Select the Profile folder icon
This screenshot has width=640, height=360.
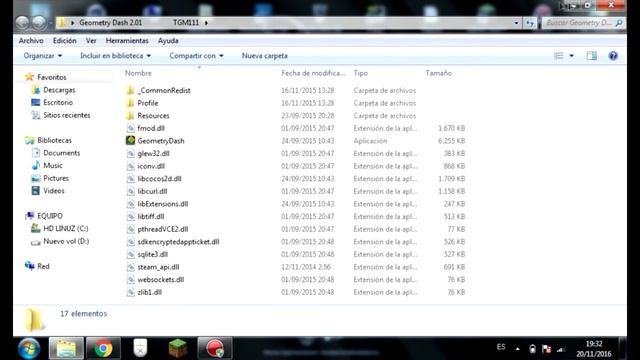click(x=130, y=103)
